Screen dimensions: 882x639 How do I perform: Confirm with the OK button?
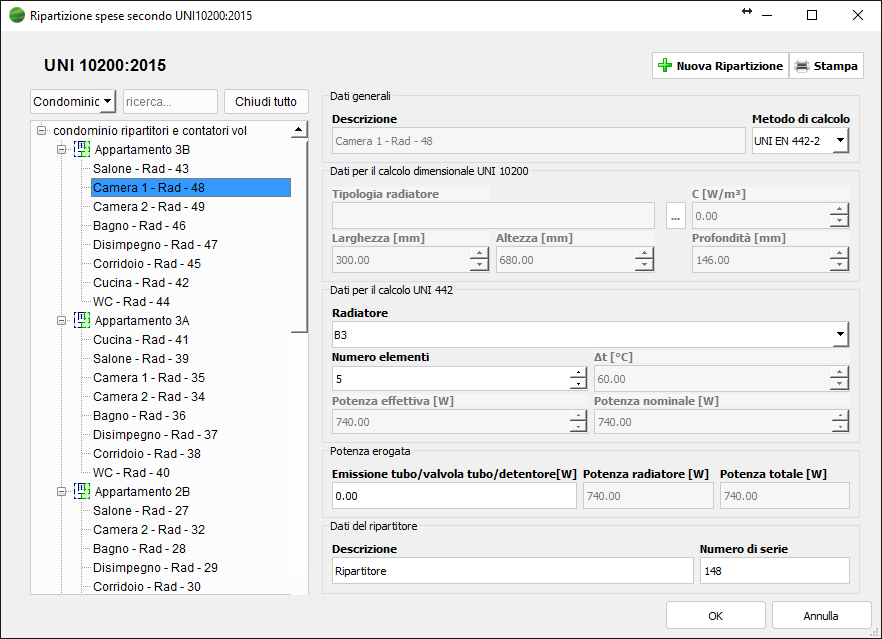point(715,616)
